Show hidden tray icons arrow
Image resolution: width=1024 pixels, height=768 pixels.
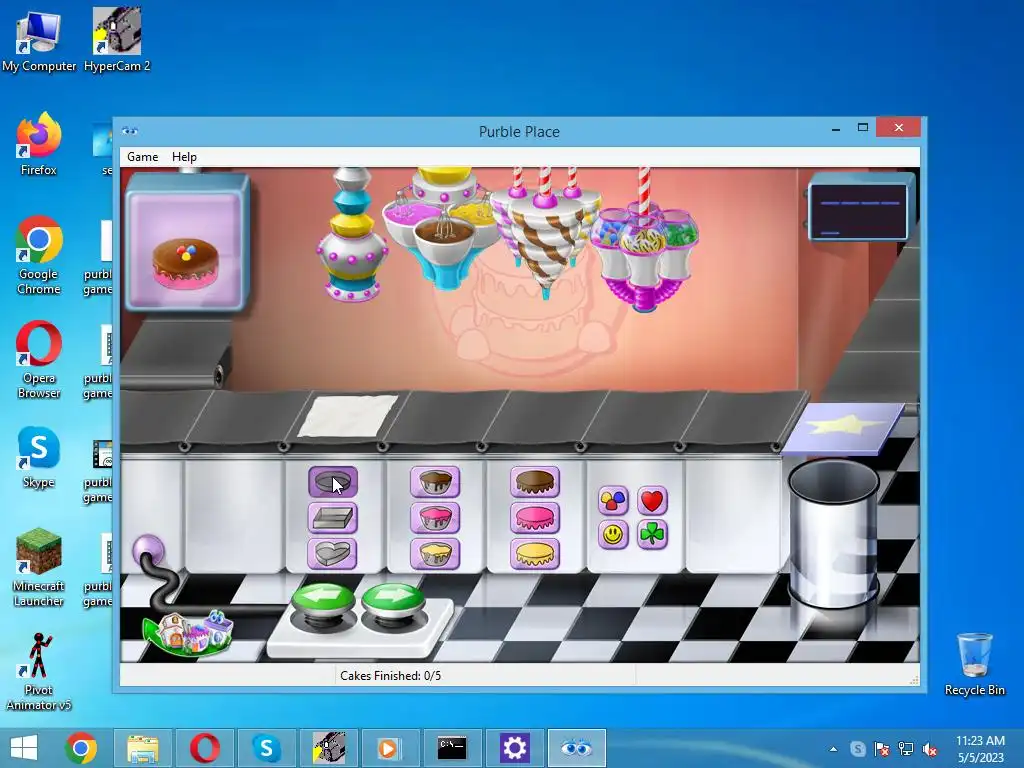(x=833, y=749)
